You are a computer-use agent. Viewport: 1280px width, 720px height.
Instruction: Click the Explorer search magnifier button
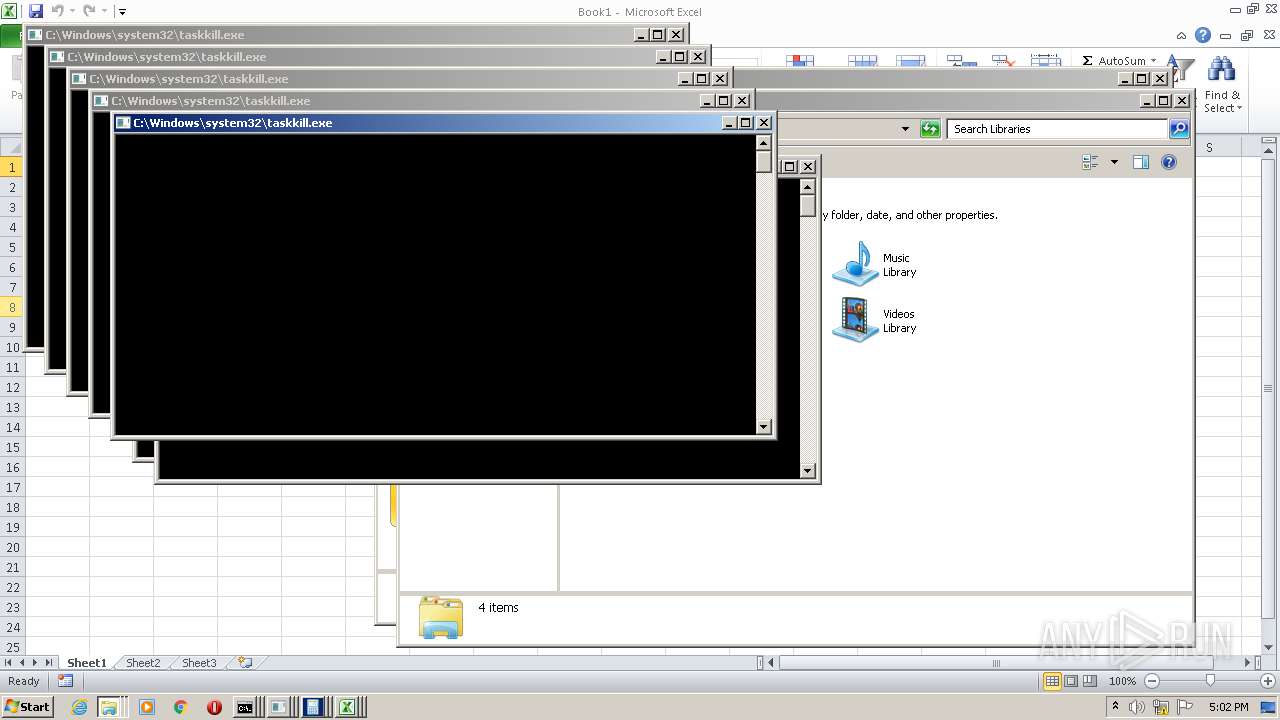click(x=1178, y=129)
